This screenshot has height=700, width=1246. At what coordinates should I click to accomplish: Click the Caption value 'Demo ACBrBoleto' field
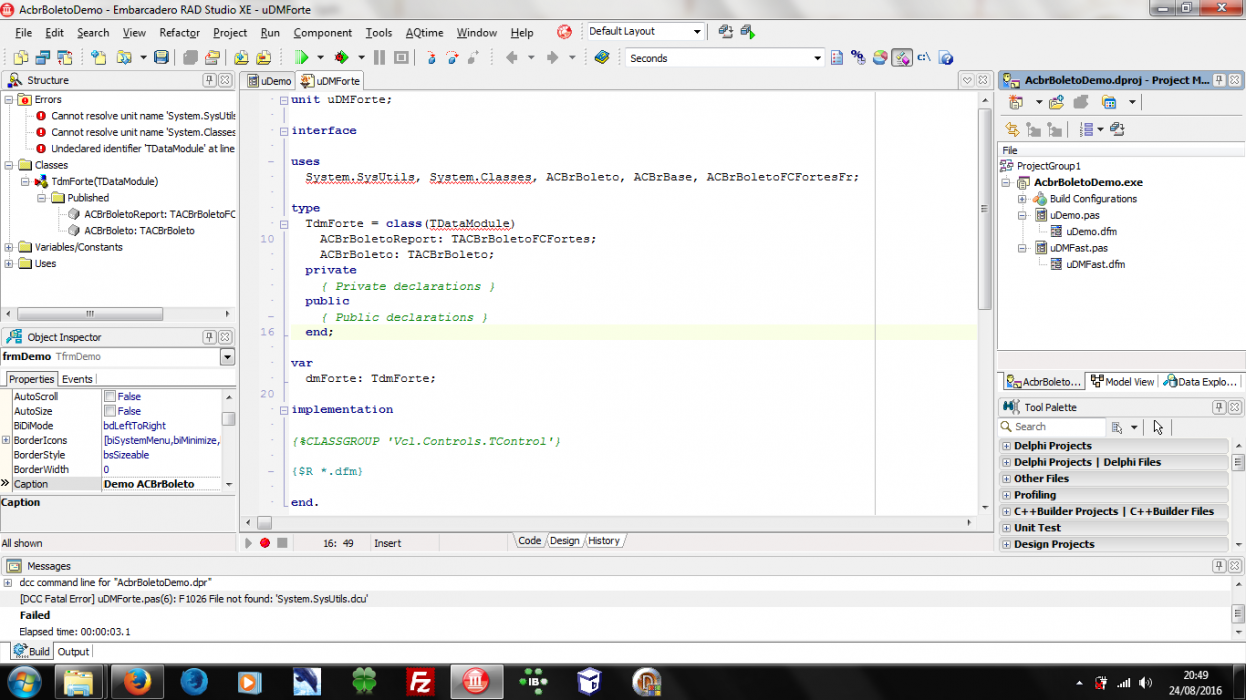(161, 484)
